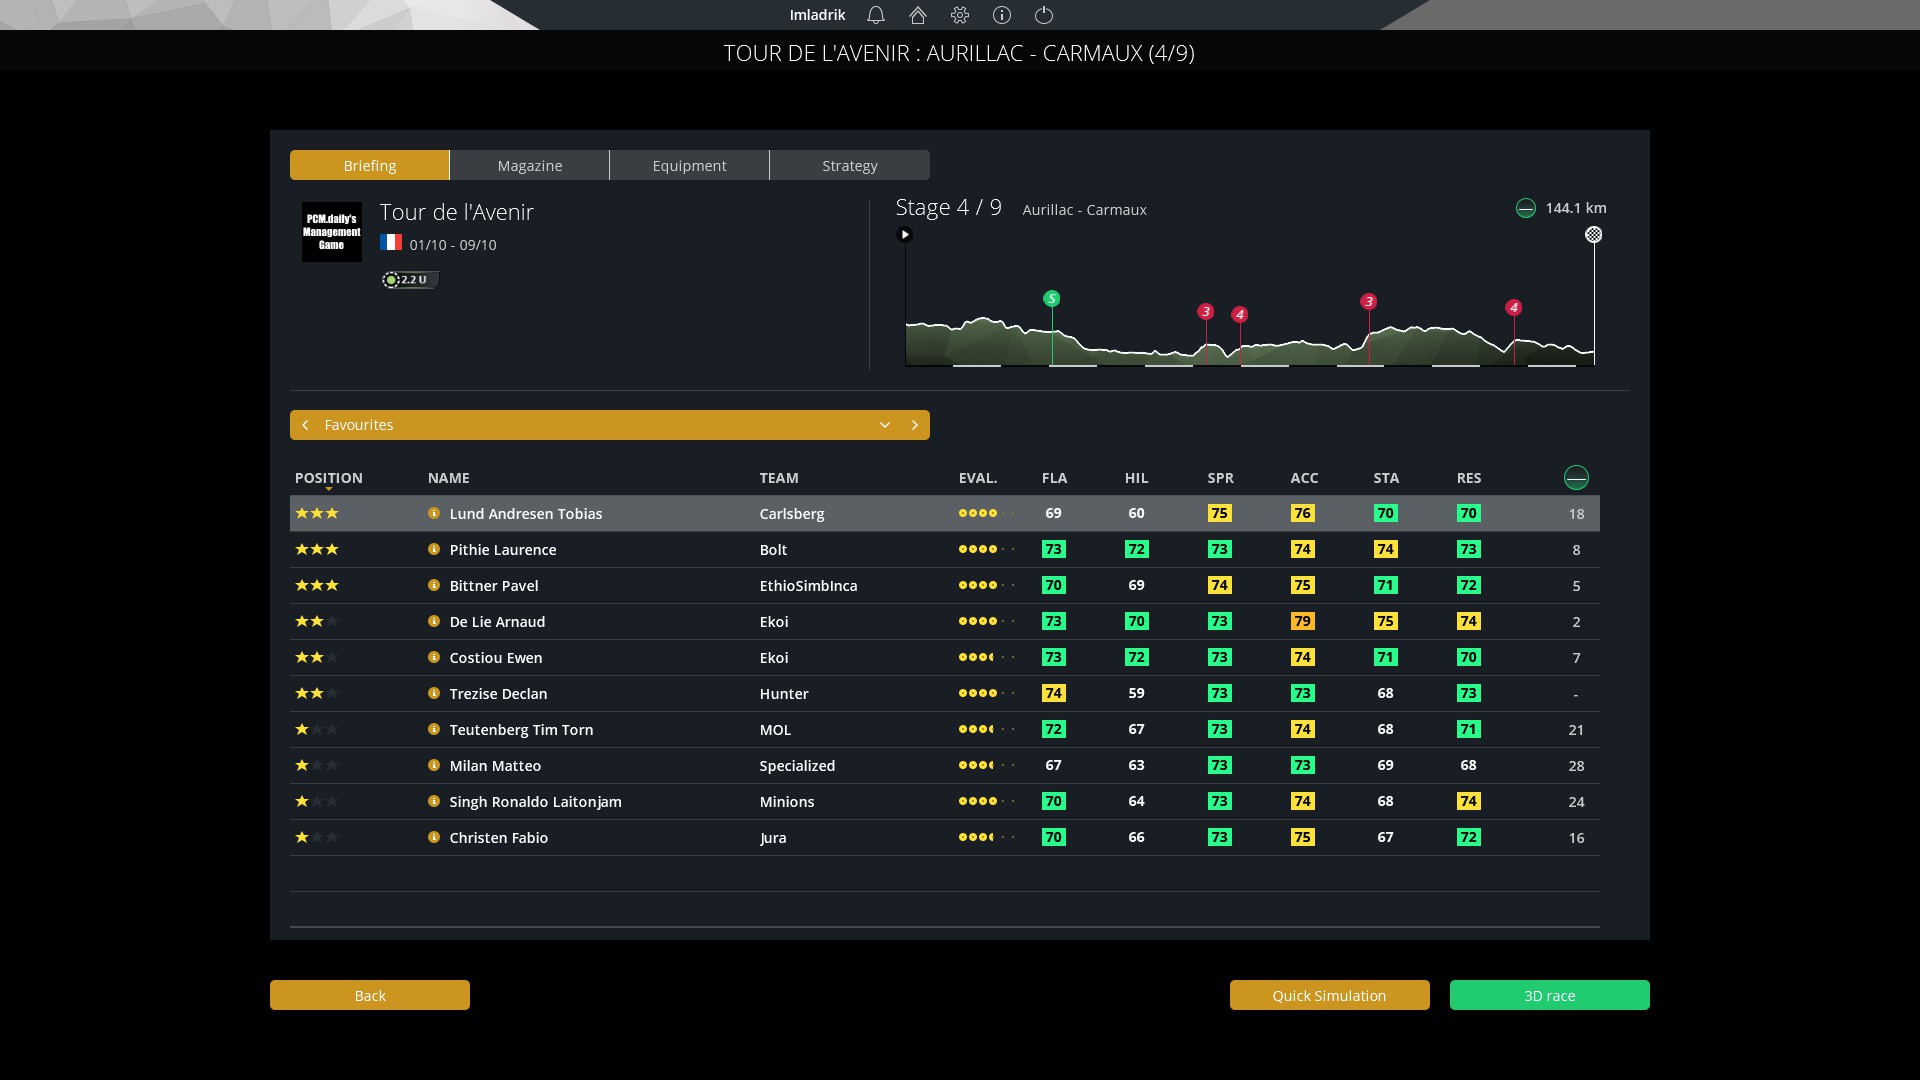Click Singh Ronaldo Laitonjam evaluation dots

[986, 801]
